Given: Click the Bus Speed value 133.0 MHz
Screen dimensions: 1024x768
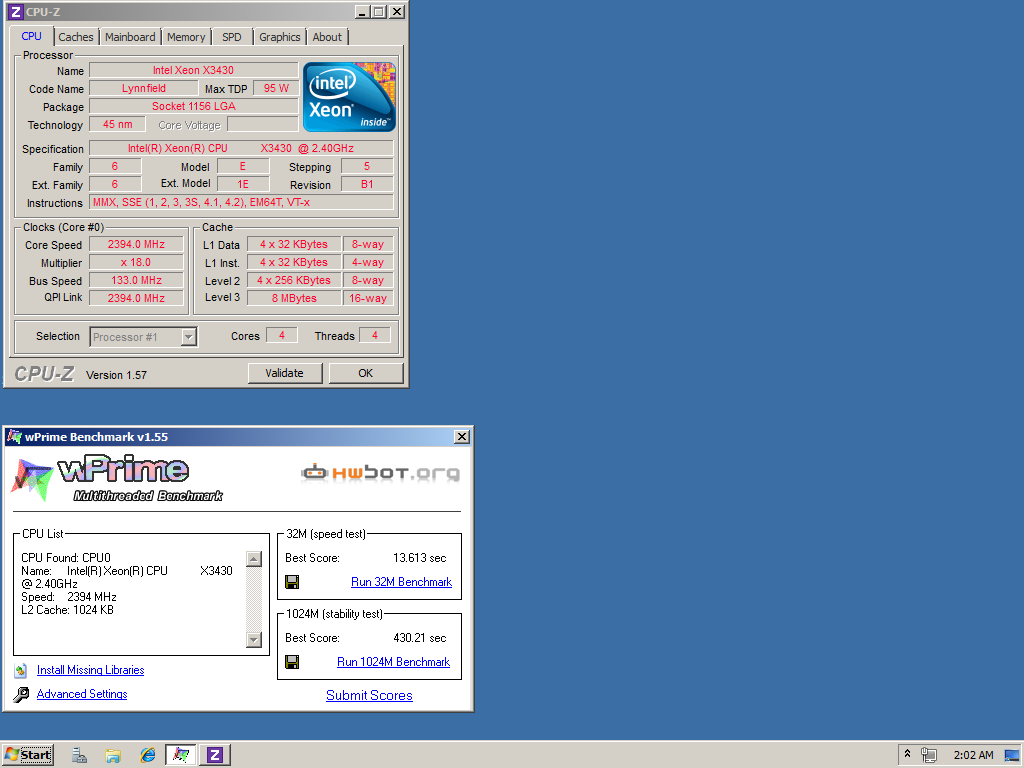Looking at the screenshot, I should (136, 280).
